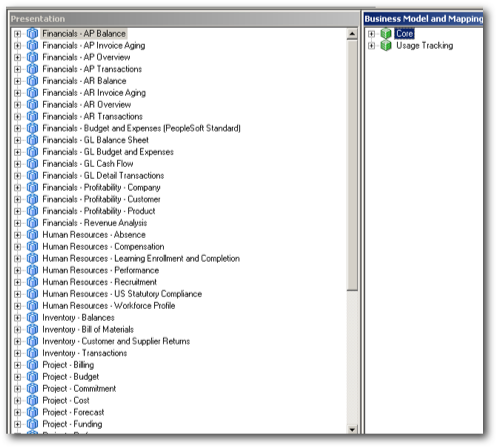The image size is (497, 448).
Task: Expand the Financials - Profitability - Product node
Action: tap(18, 211)
